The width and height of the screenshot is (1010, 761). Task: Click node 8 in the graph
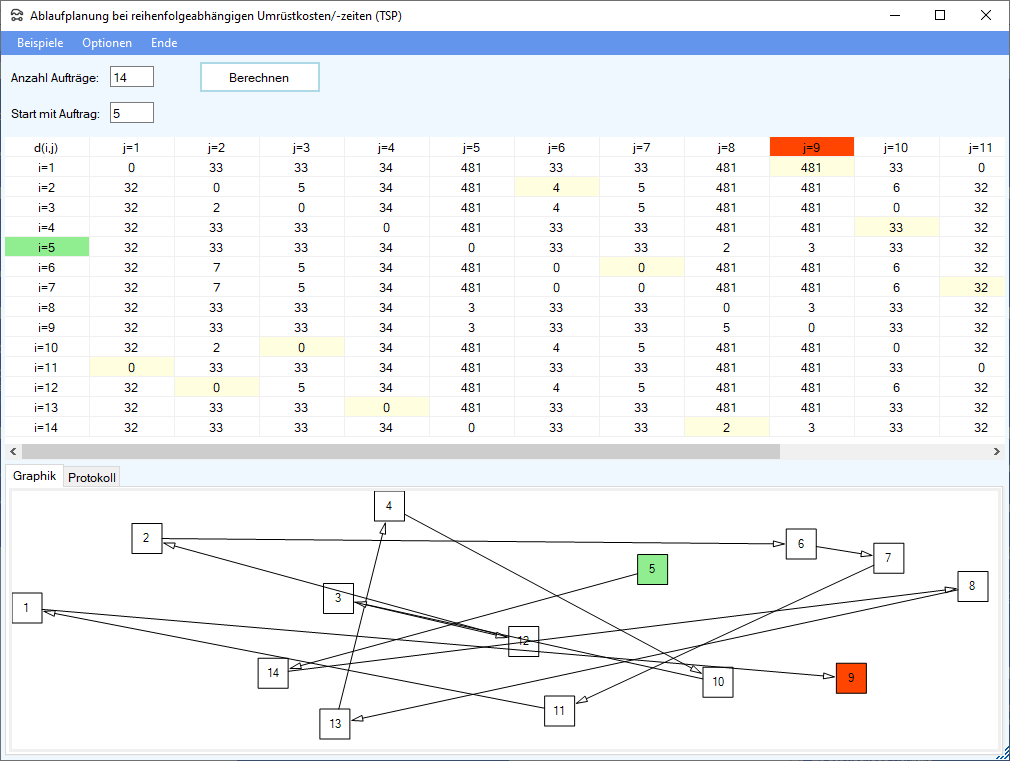pos(972,586)
